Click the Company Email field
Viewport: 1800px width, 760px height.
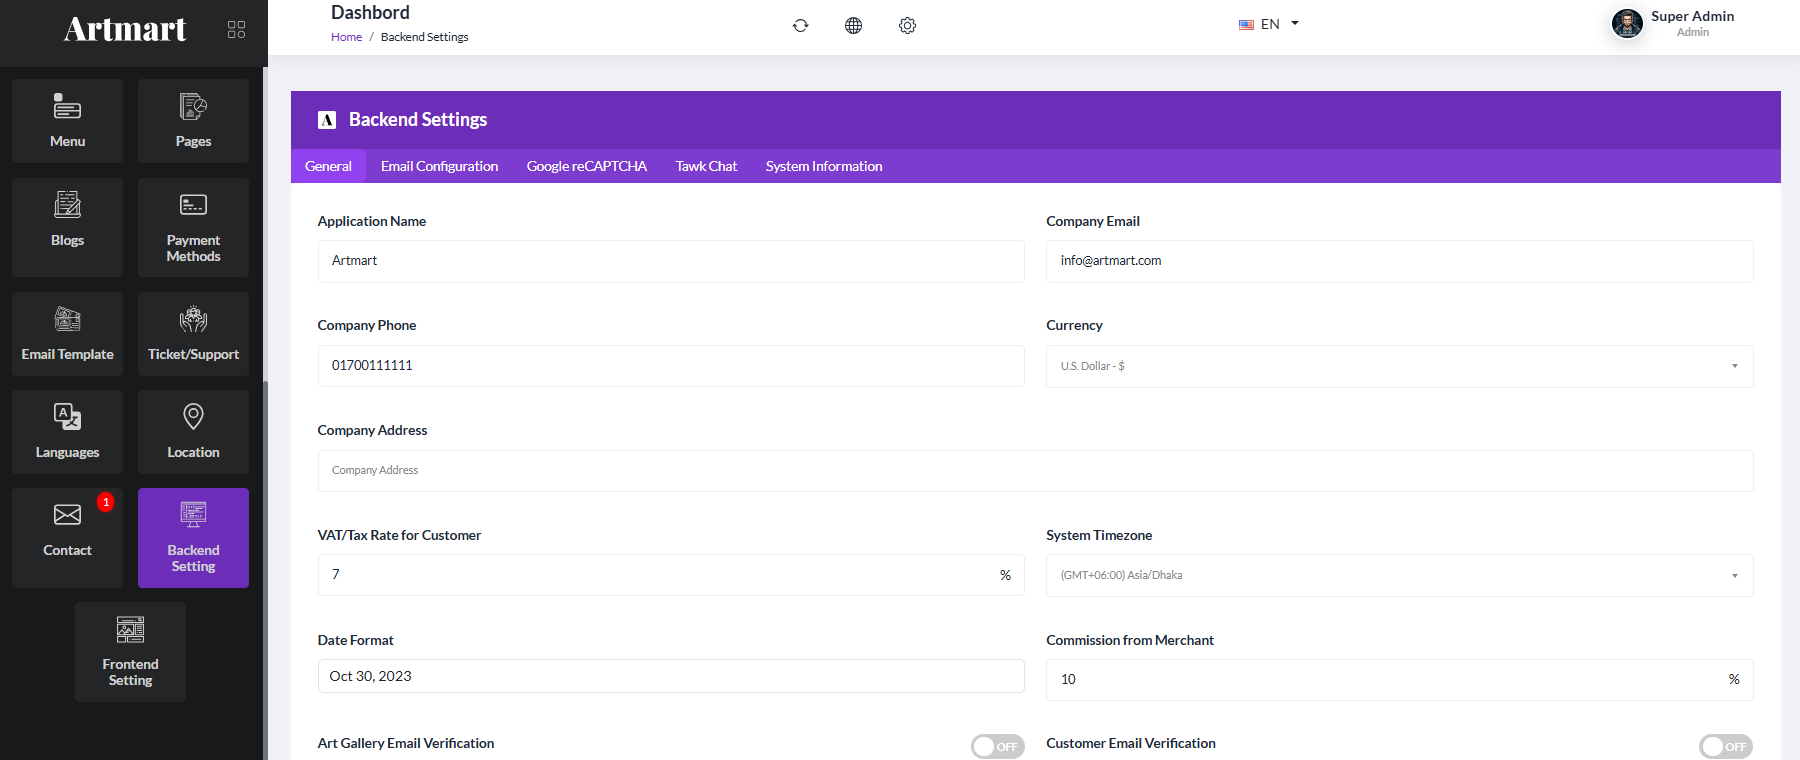click(1399, 261)
